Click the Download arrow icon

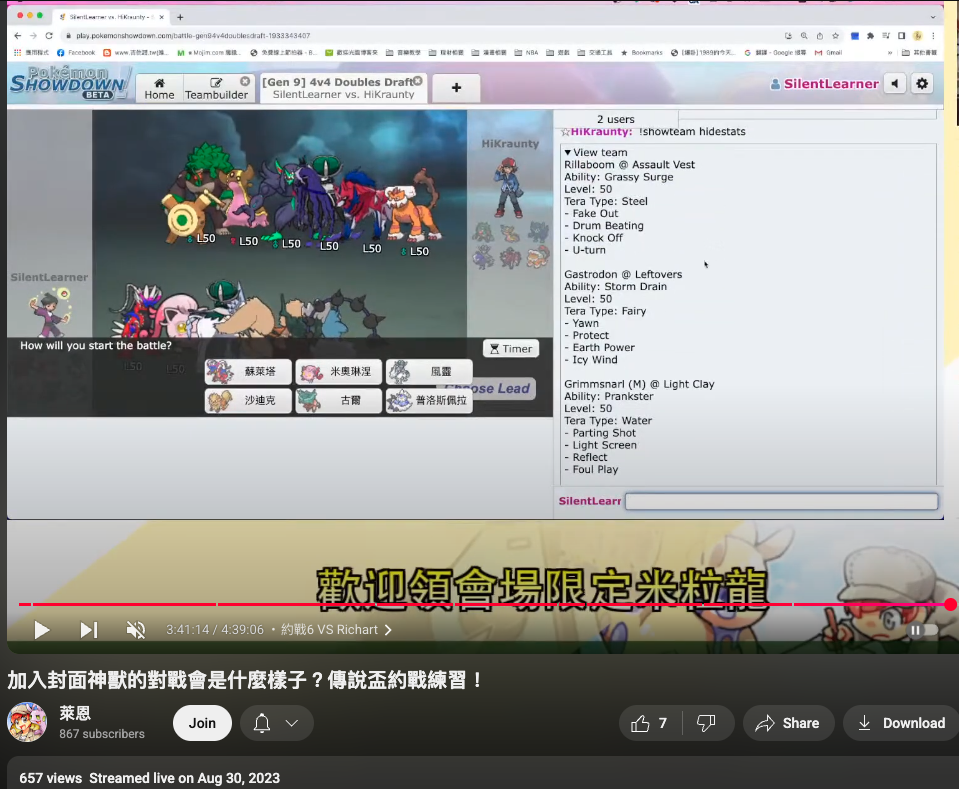[864, 723]
